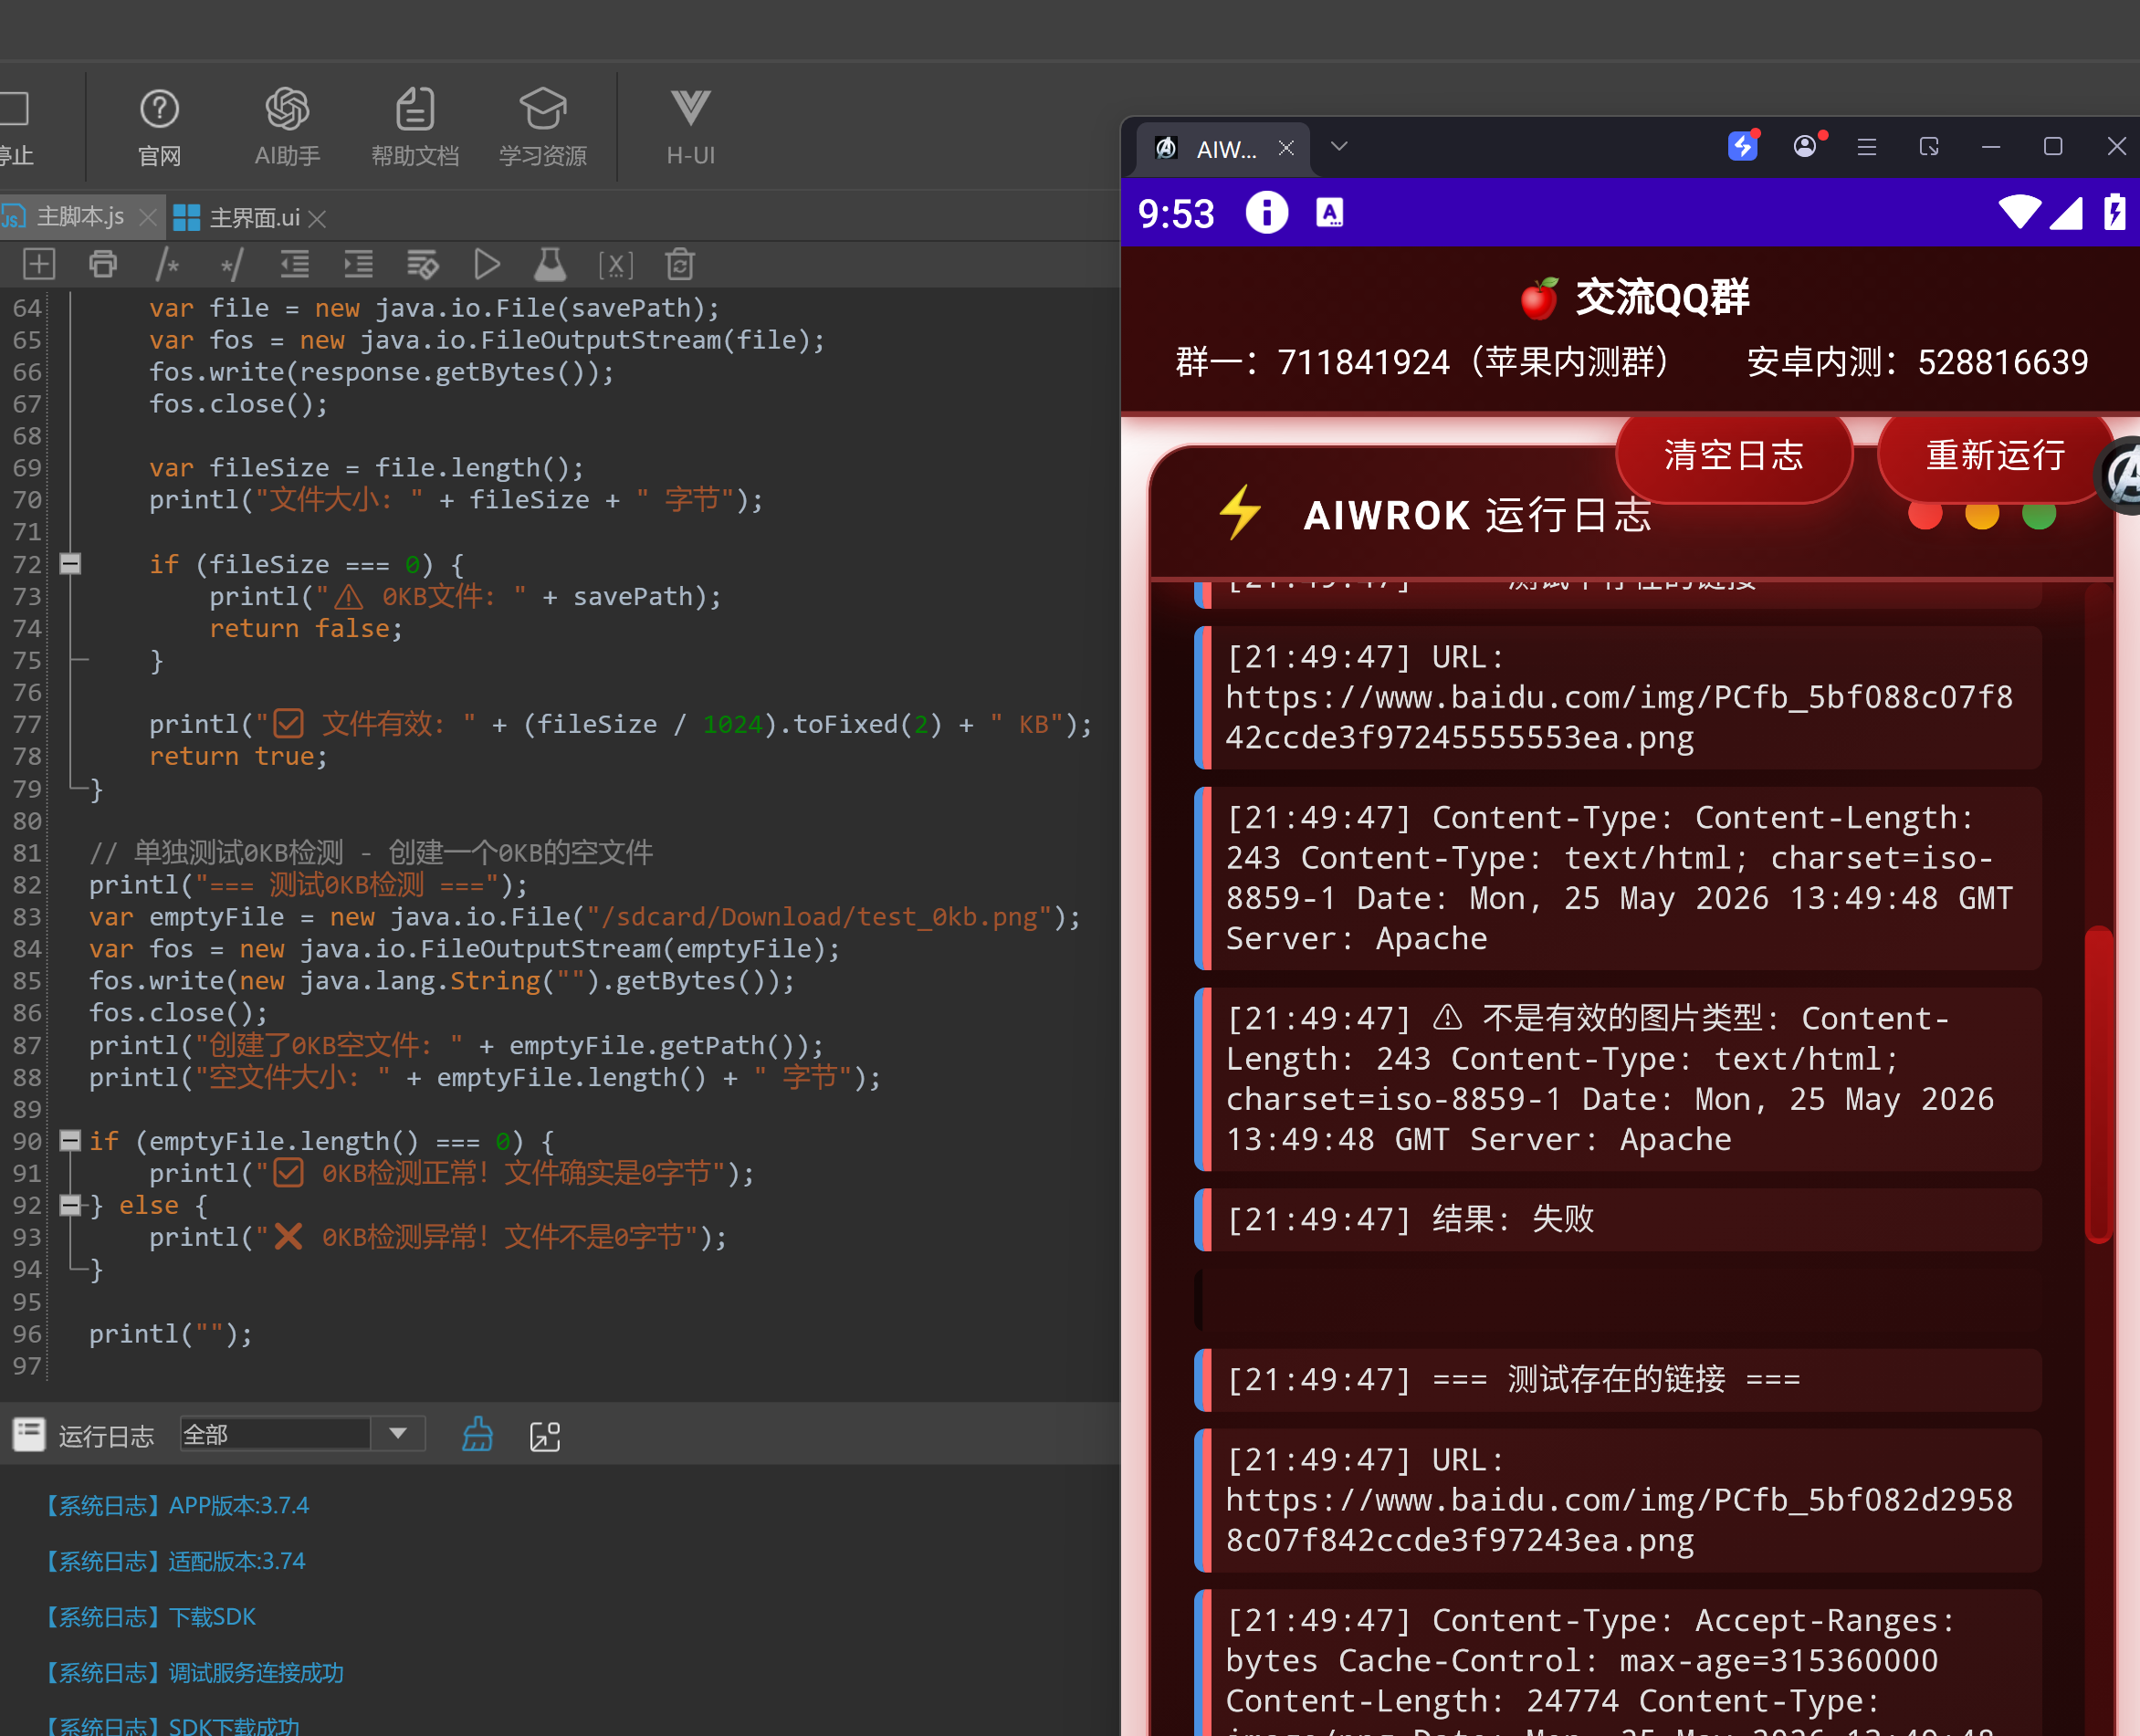Collapse the else fold at line 92
The image size is (2140, 1736).
point(70,1205)
